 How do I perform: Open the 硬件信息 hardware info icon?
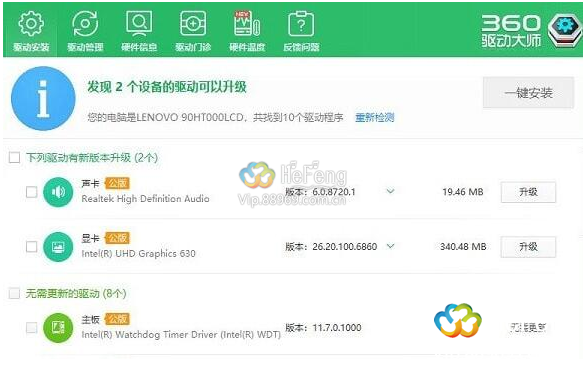click(139, 23)
